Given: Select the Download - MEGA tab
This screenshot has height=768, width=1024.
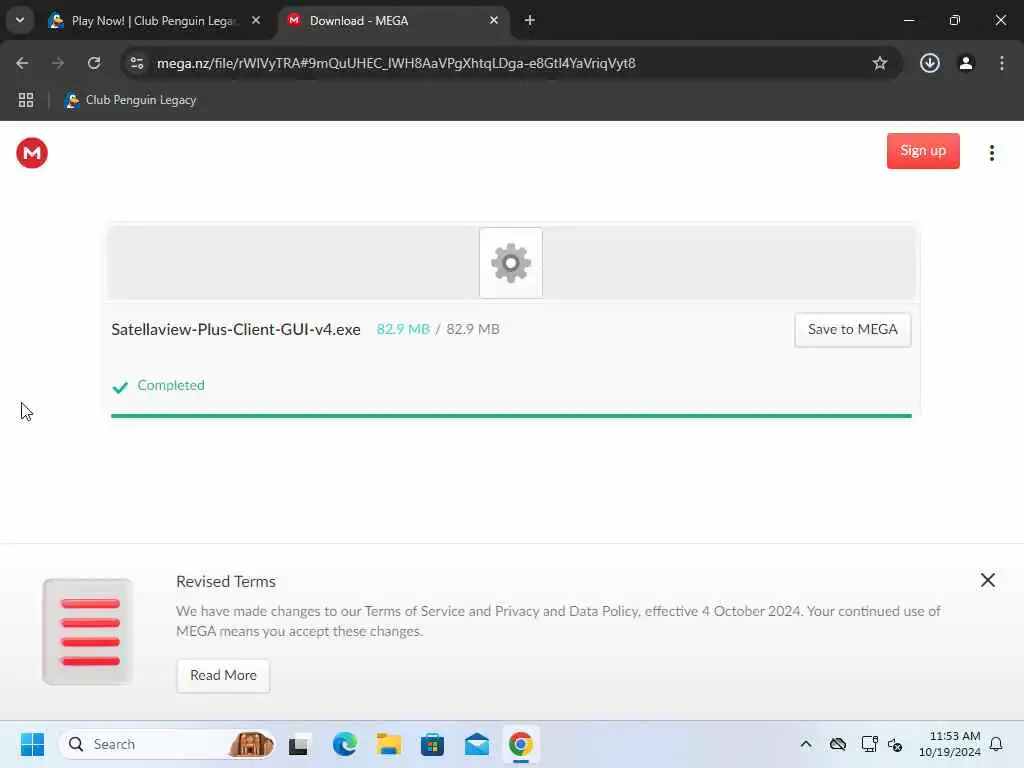Looking at the screenshot, I should (392, 21).
